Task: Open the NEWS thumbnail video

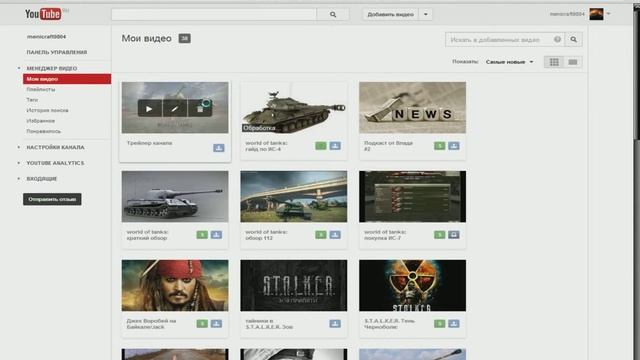Action: 412,107
